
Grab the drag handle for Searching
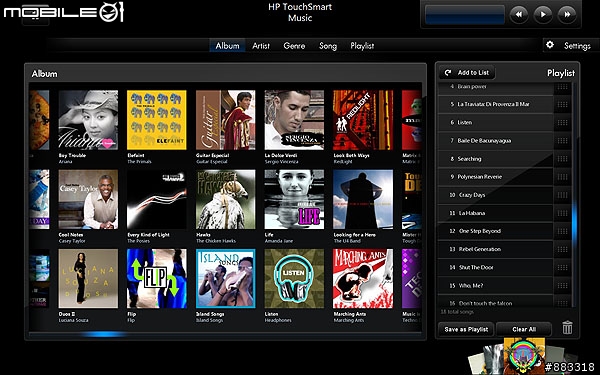[x=562, y=159]
